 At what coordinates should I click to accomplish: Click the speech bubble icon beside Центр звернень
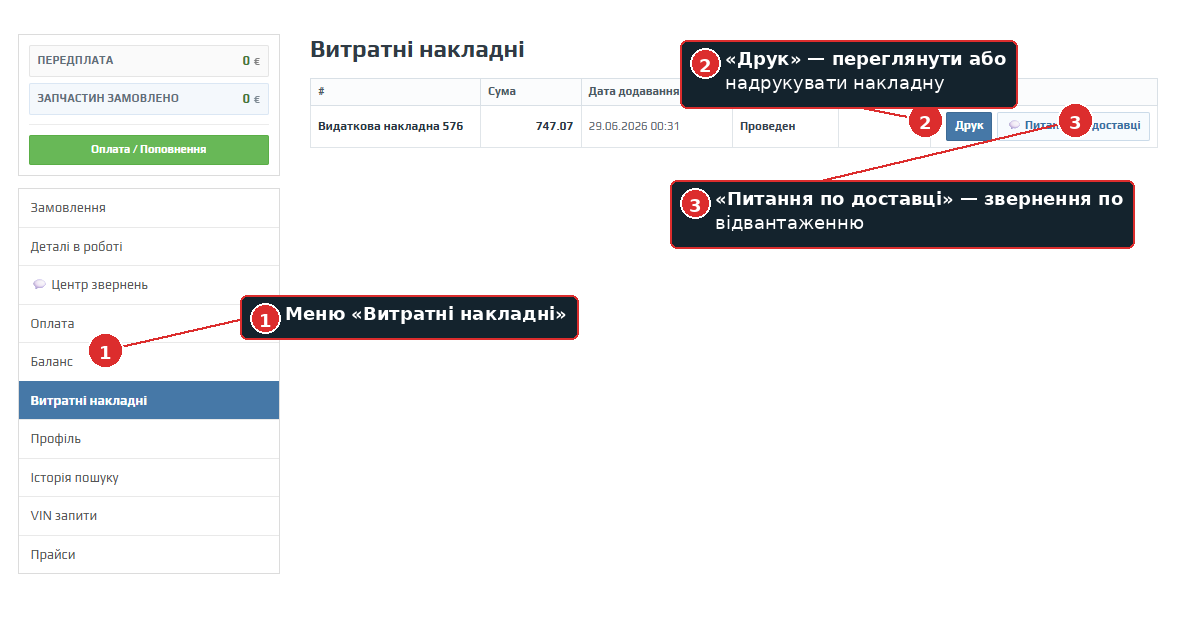39,285
